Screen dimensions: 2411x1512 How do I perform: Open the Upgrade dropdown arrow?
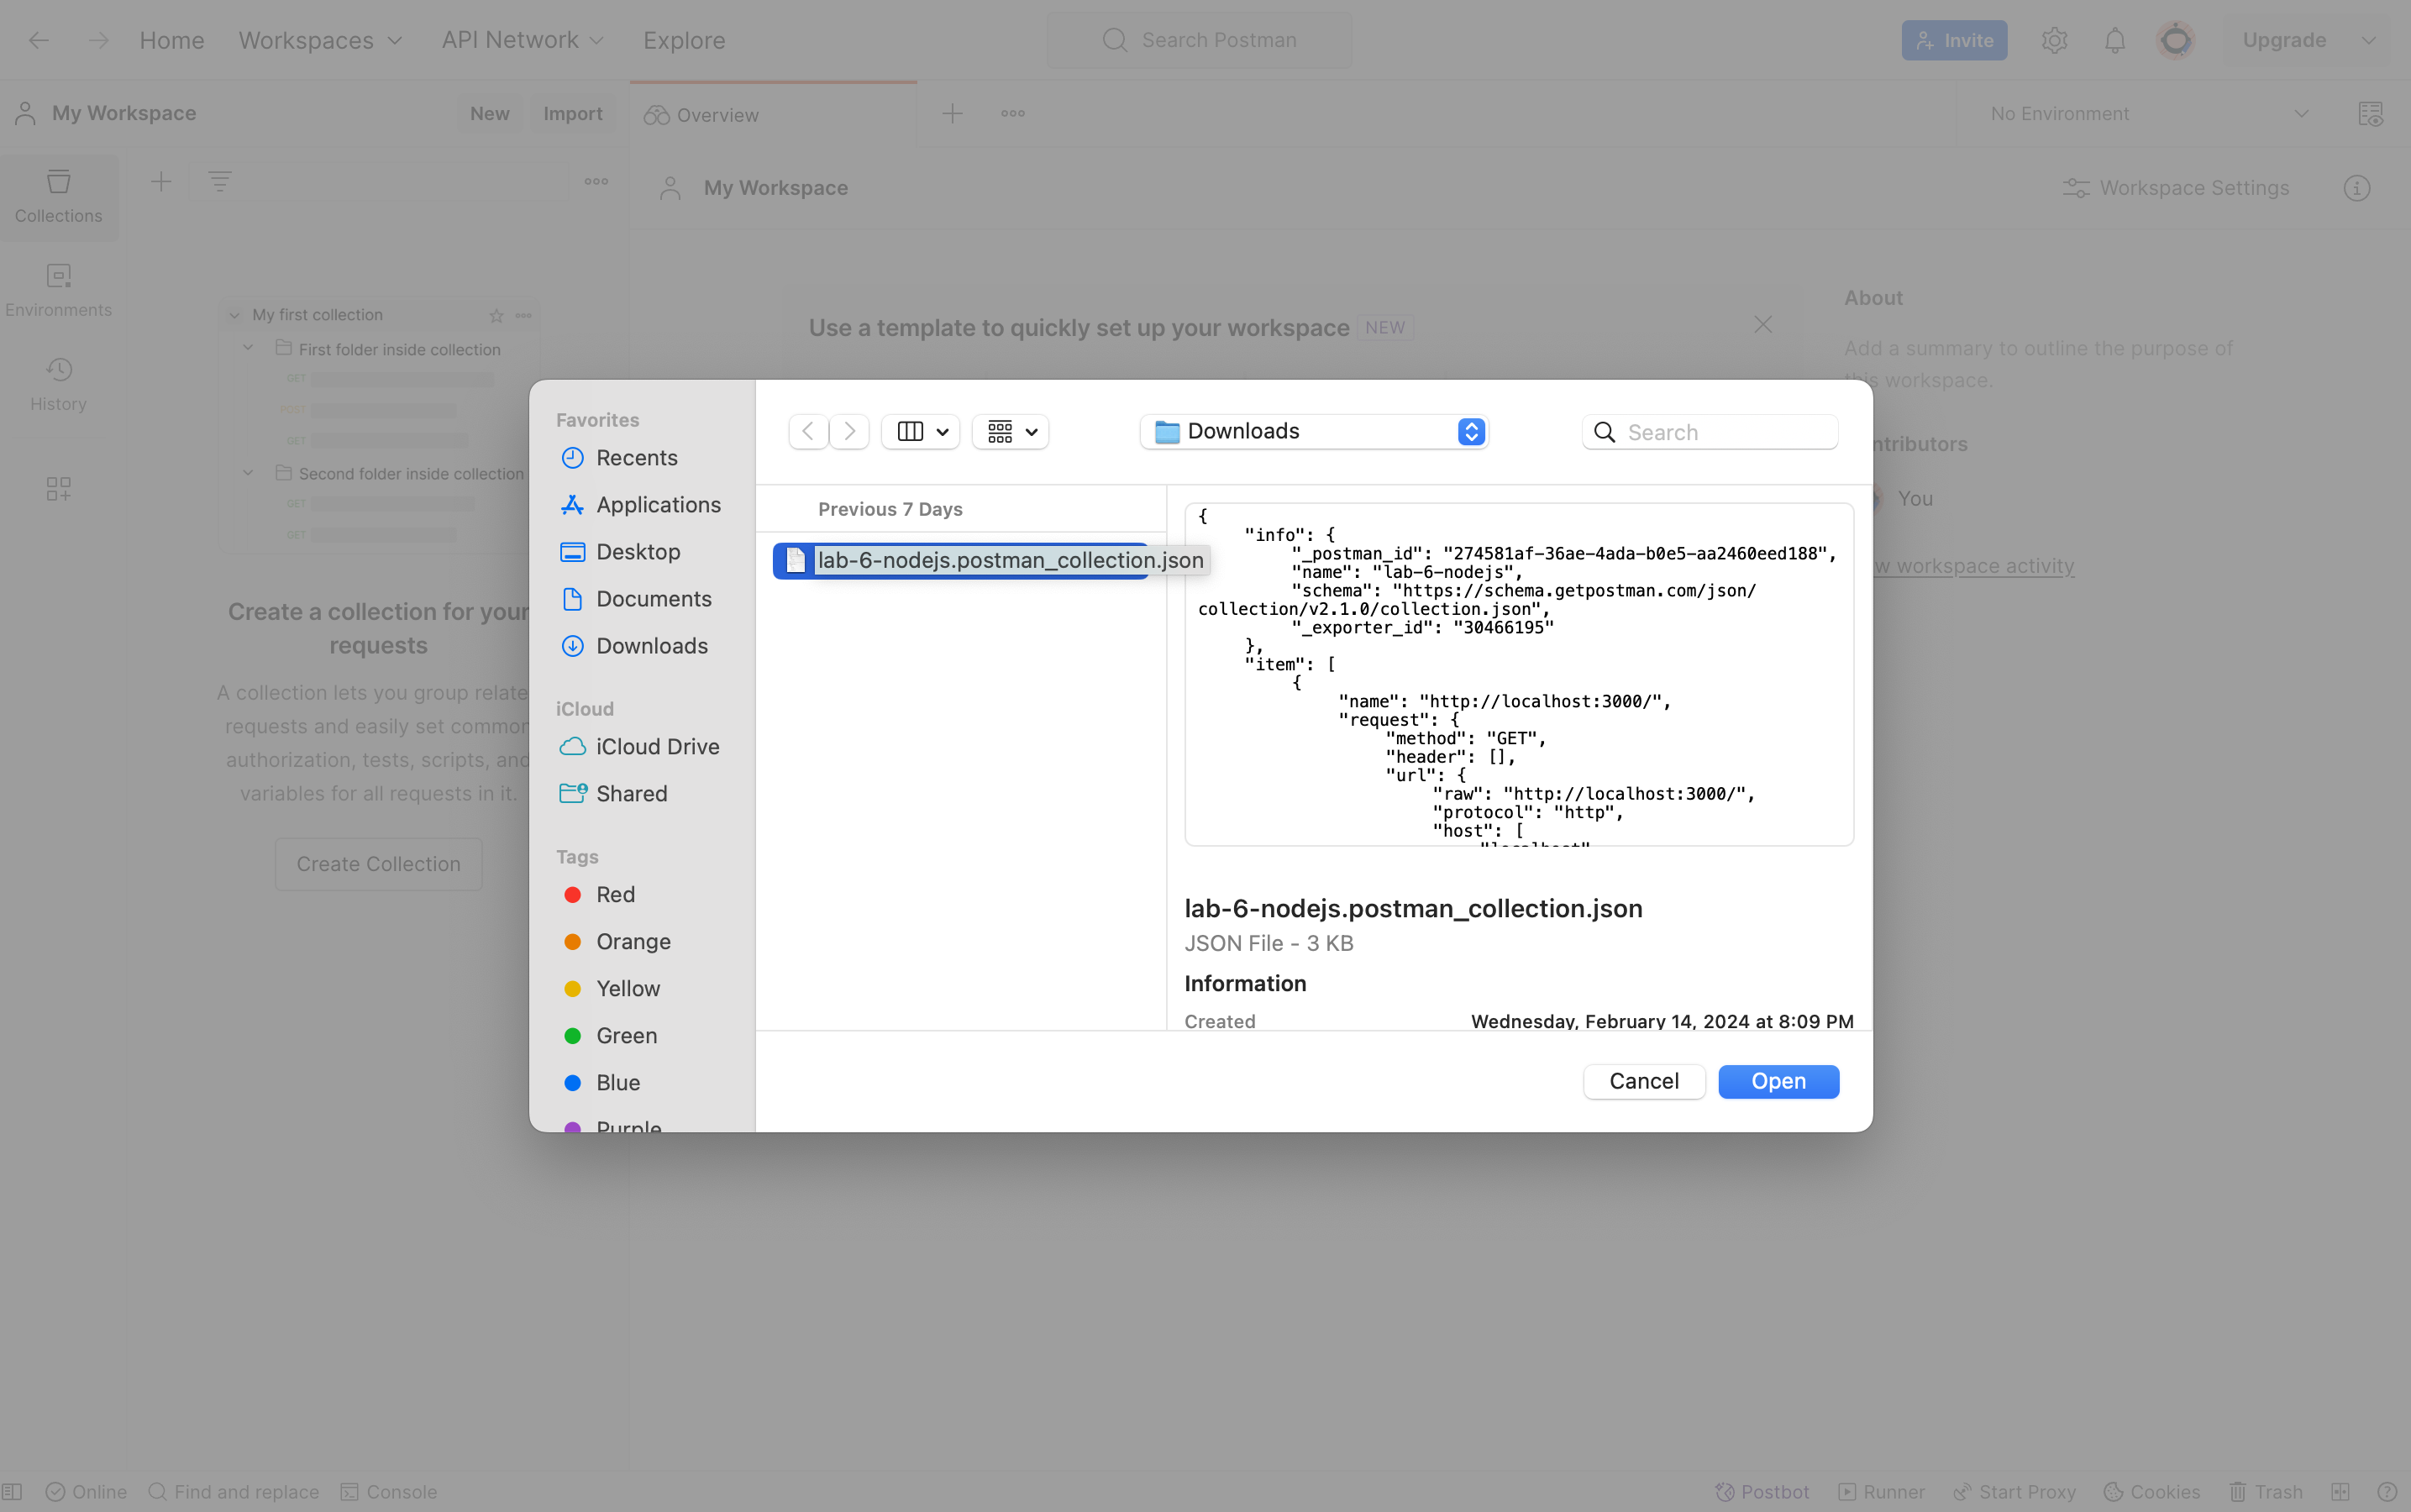tap(2367, 40)
